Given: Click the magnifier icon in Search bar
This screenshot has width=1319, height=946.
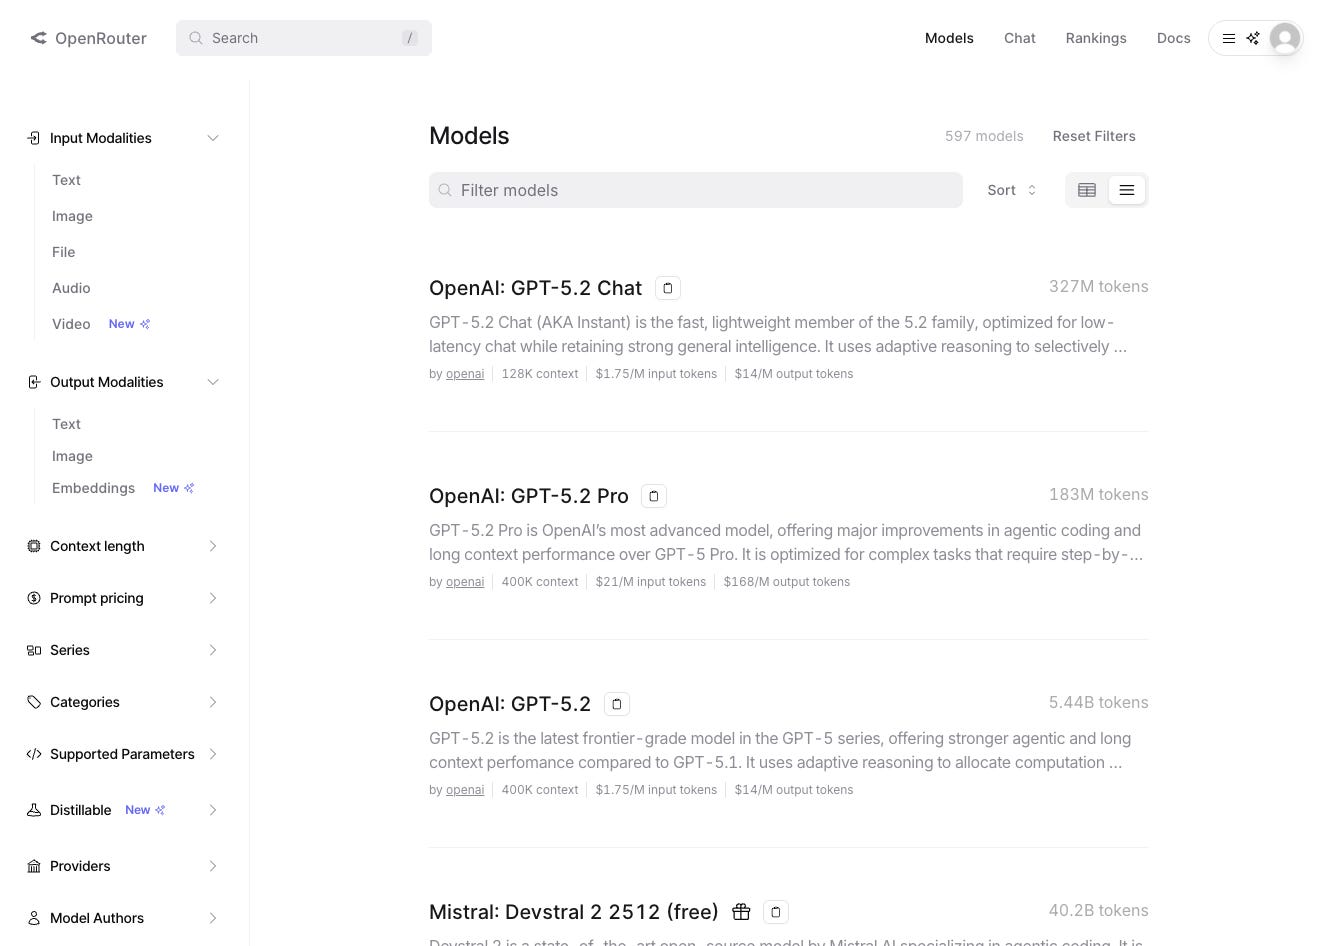Looking at the screenshot, I should (x=196, y=38).
